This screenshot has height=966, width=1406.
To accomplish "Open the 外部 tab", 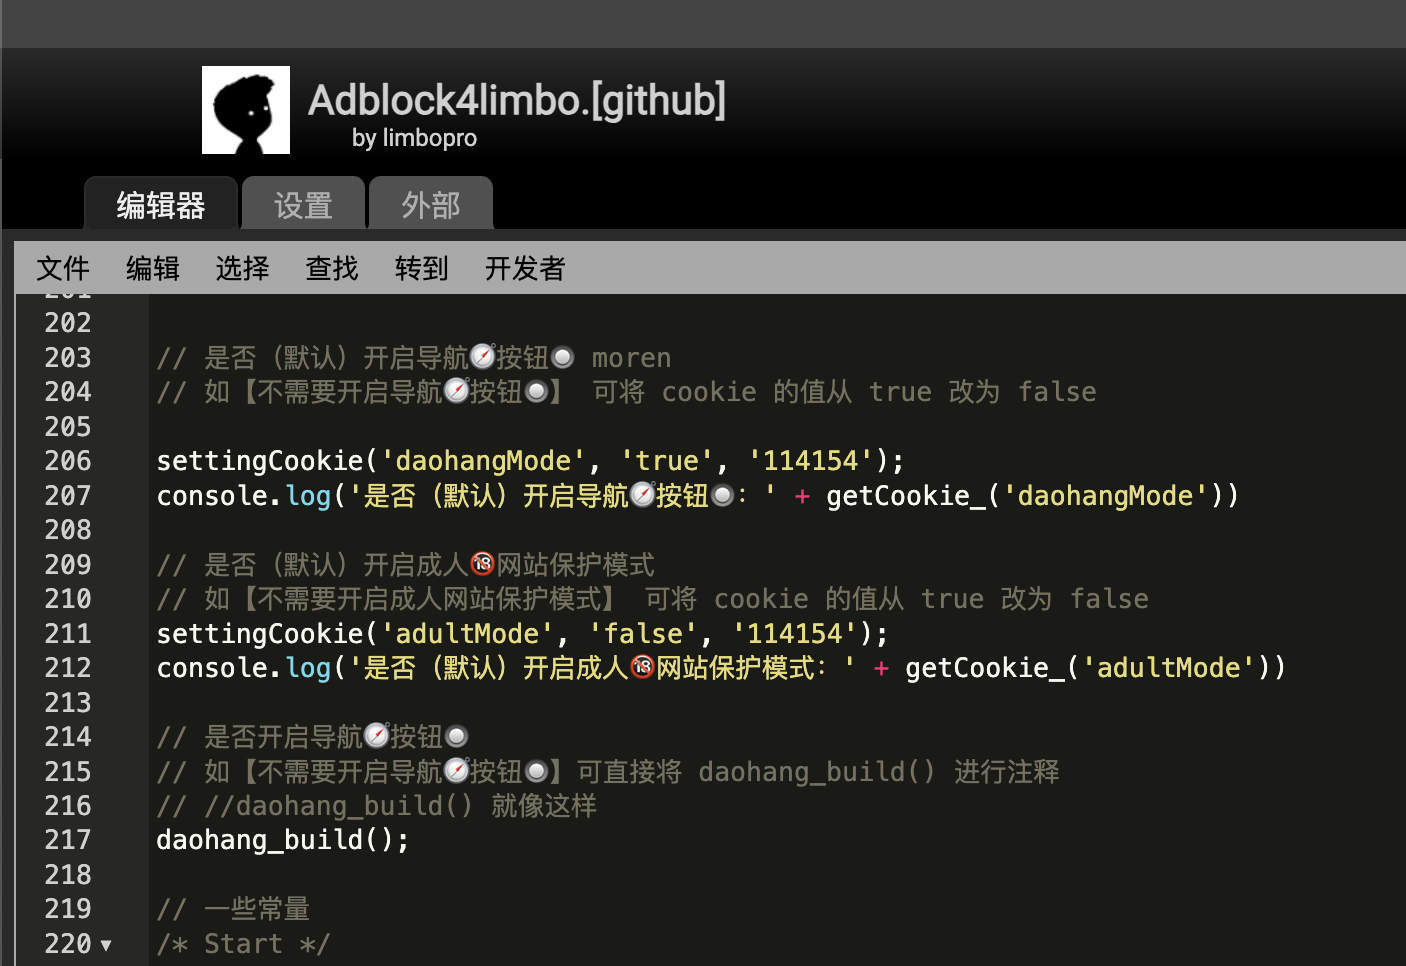I will [431, 204].
